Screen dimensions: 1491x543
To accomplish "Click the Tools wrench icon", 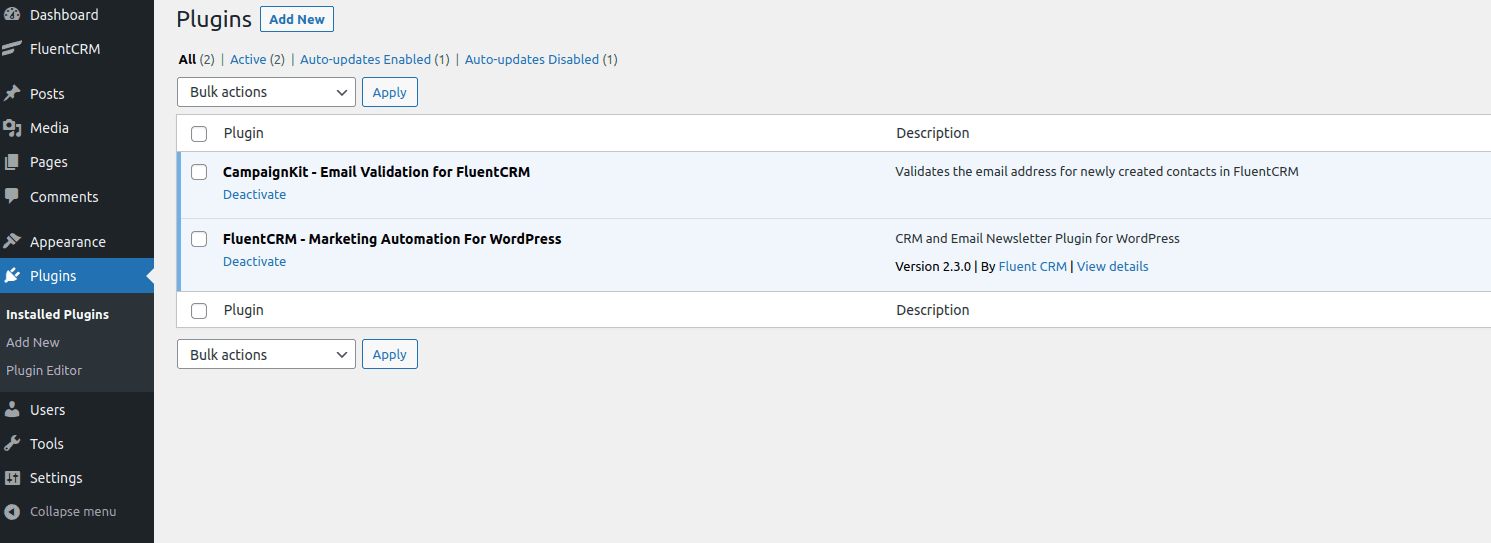I will pyautogui.click(x=12, y=444).
